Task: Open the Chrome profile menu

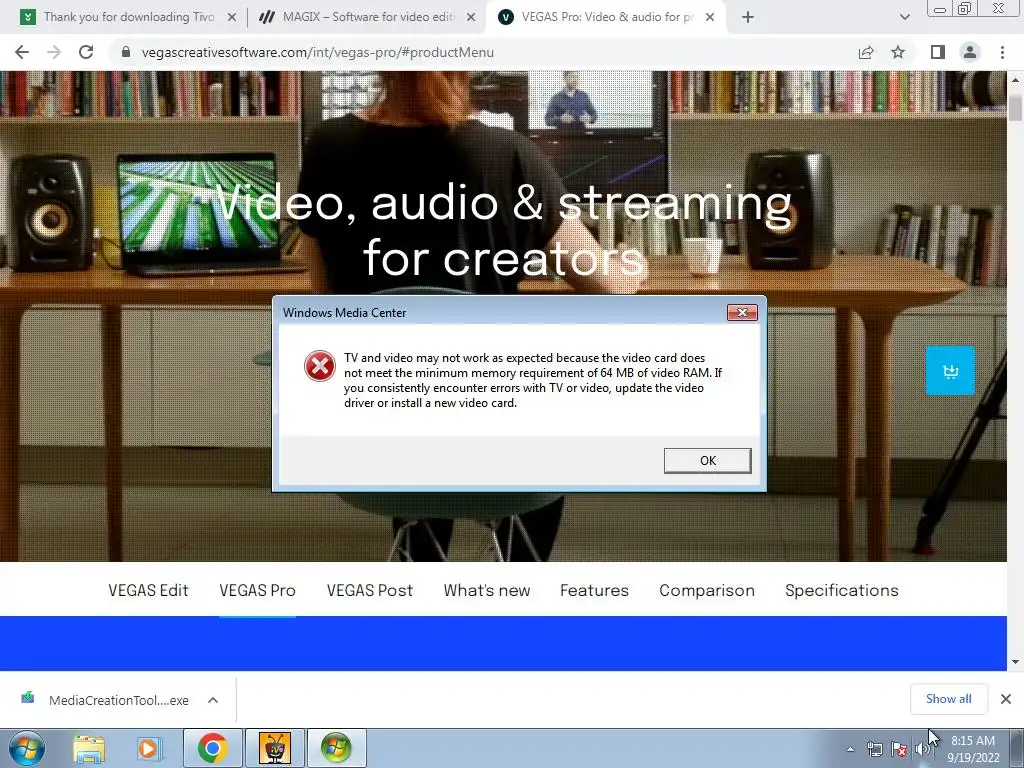Action: [x=970, y=52]
